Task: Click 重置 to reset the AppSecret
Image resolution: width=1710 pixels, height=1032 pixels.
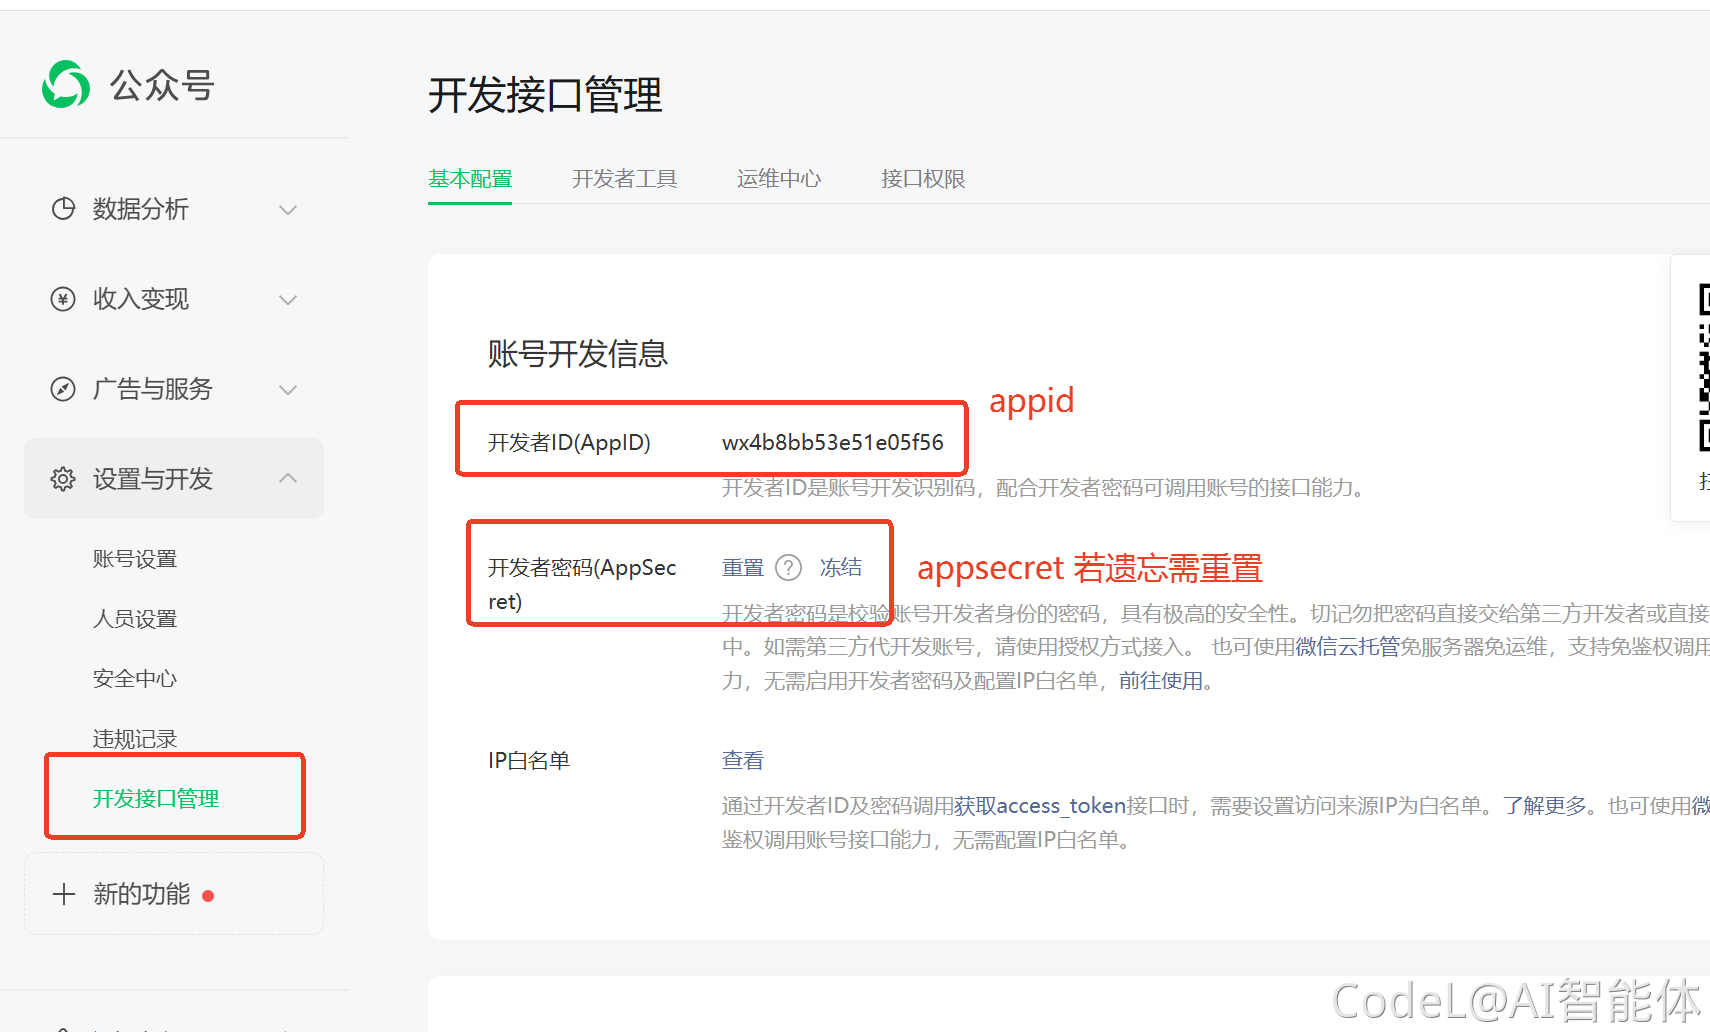Action: pos(742,567)
